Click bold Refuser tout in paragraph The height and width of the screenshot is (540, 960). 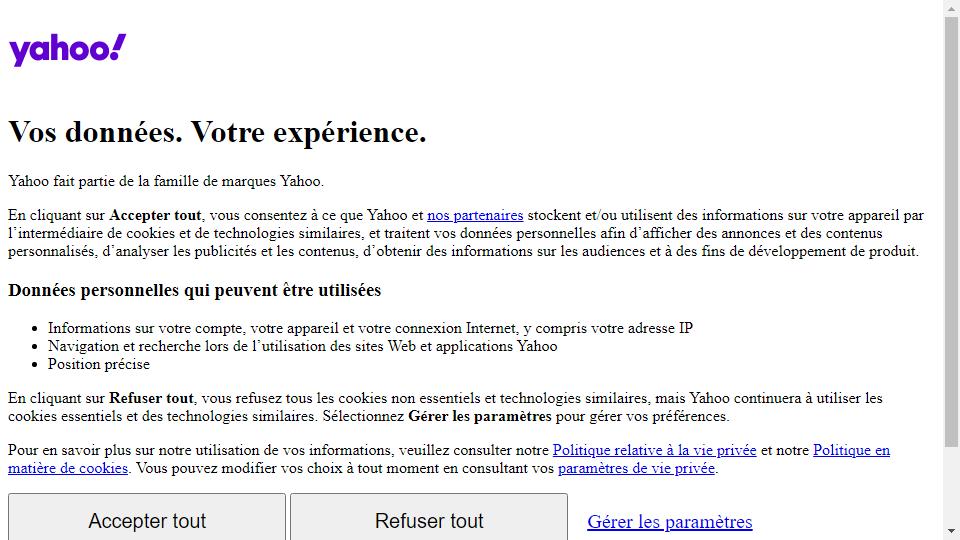click(151, 399)
